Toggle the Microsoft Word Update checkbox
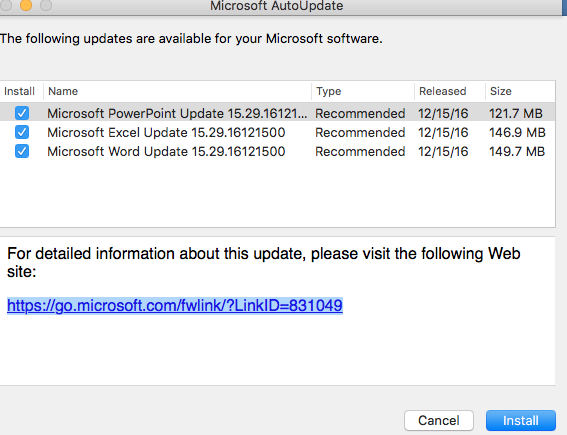Image resolution: width=567 pixels, height=435 pixels. point(22,151)
